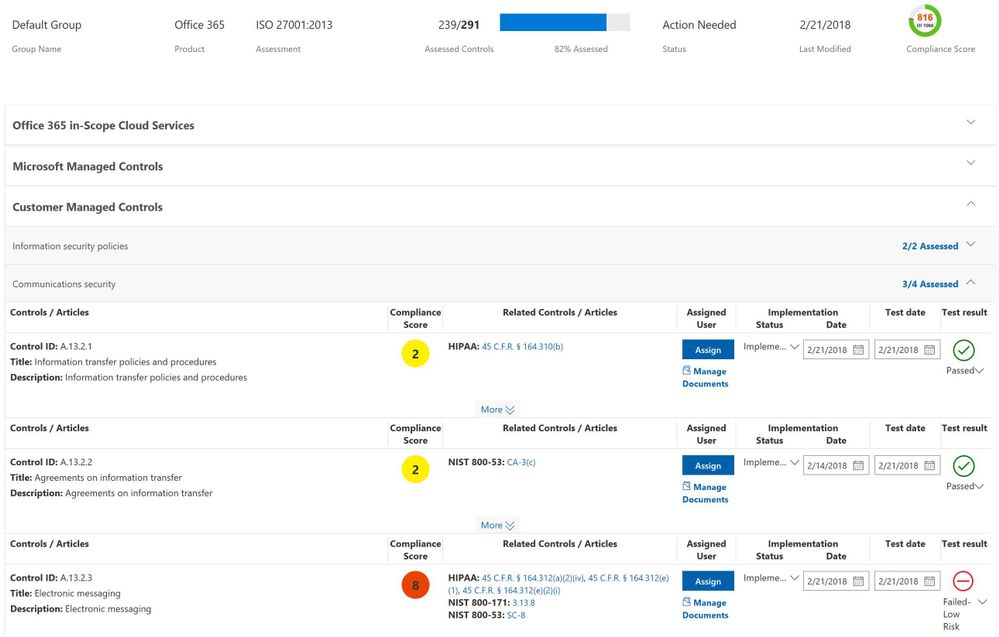Open HIPAA link 45 C.F.R. § 164.310(b)

coord(522,347)
